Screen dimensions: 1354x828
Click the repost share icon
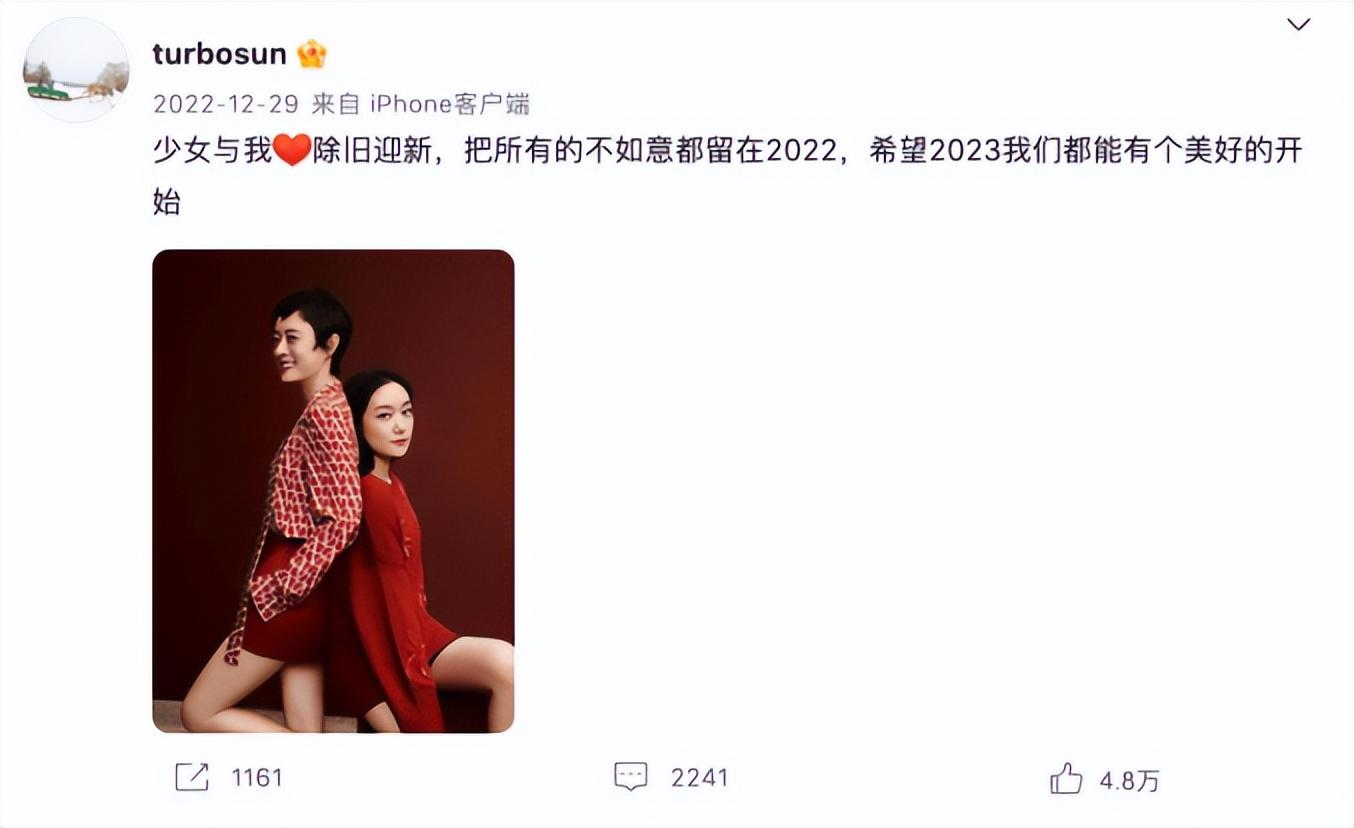tap(191, 777)
